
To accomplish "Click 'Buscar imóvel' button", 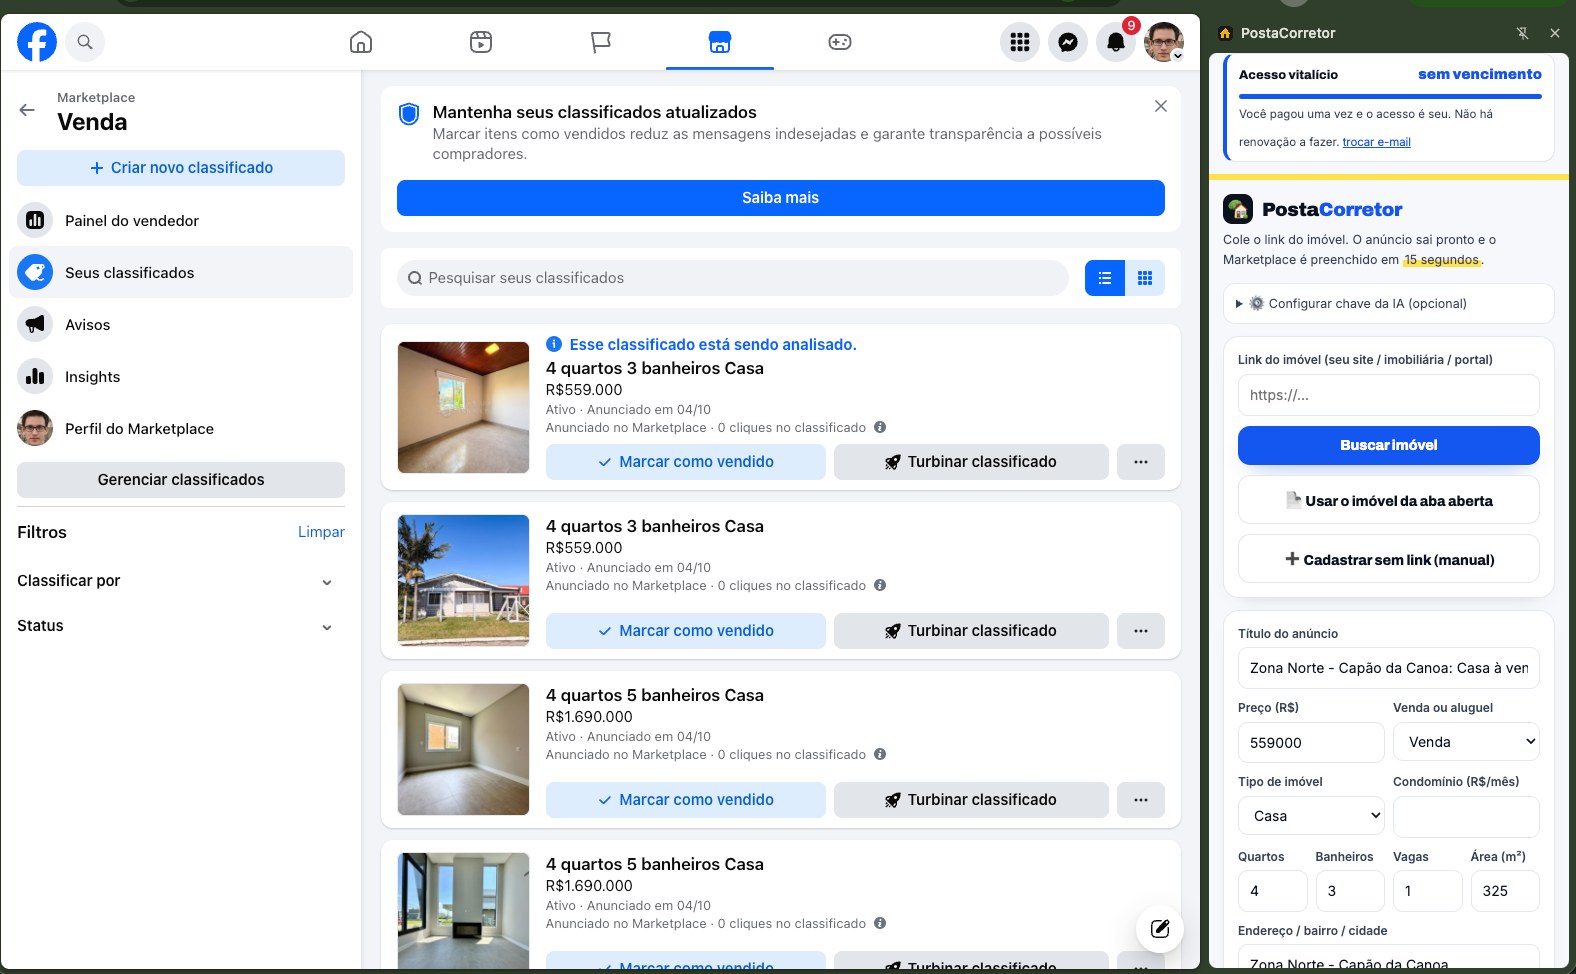I will 1389,445.
